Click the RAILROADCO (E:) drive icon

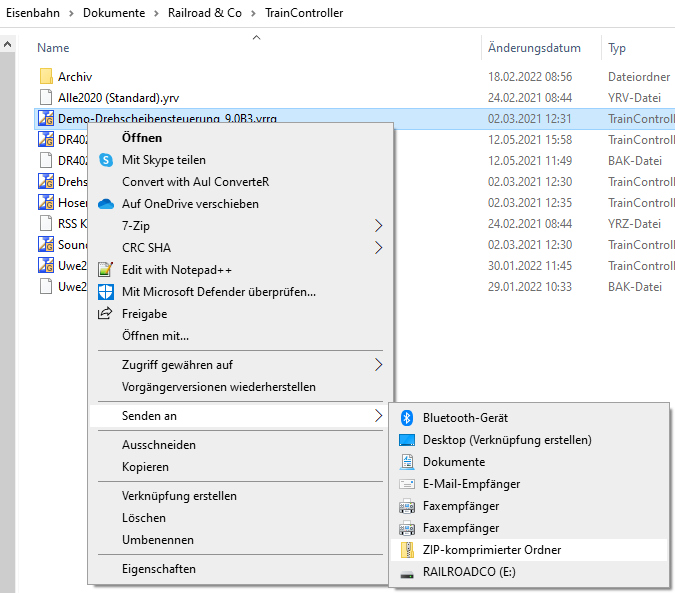[407, 572]
